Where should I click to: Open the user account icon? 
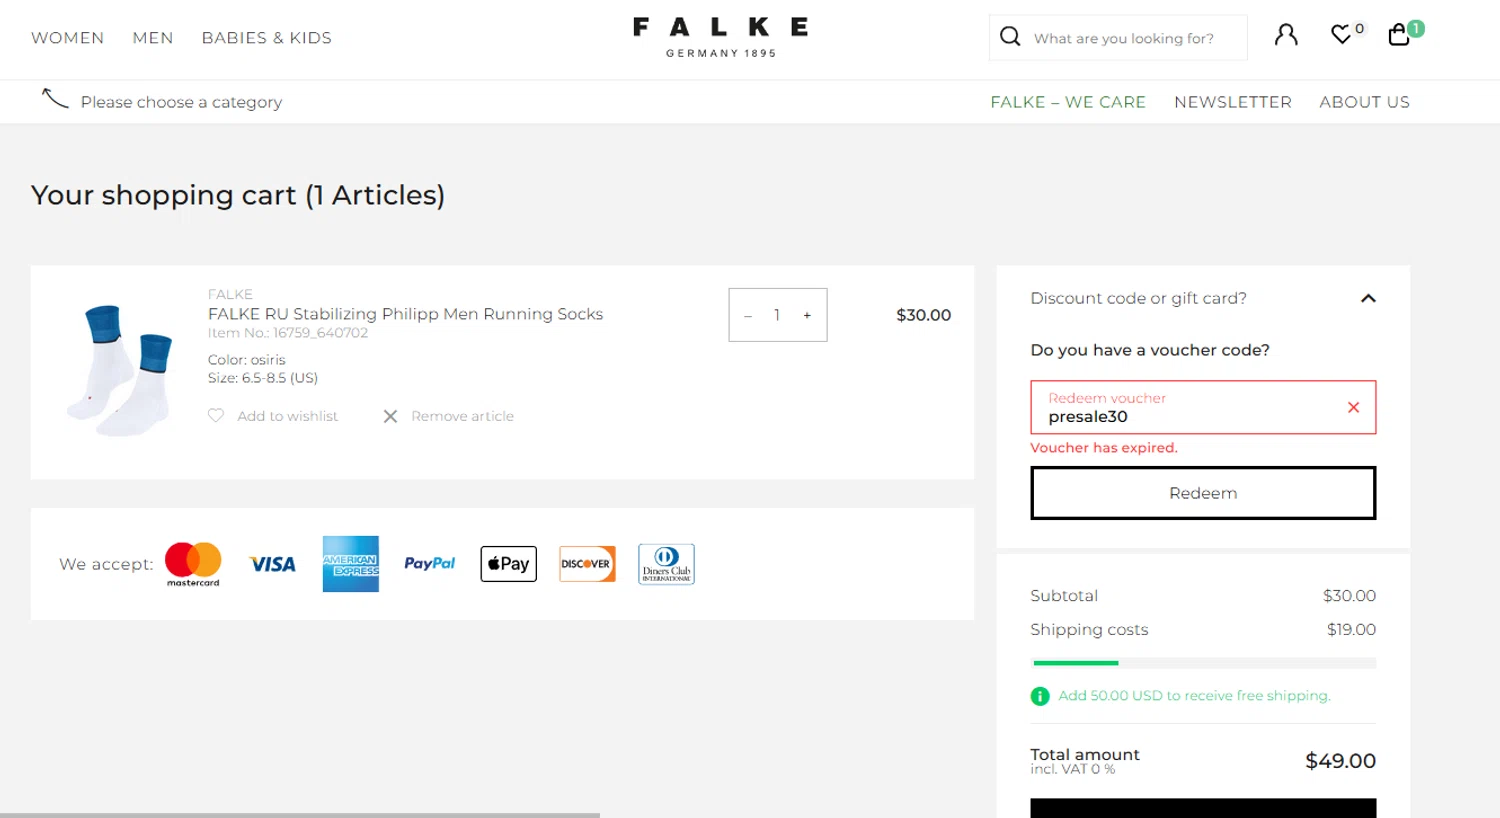point(1286,35)
